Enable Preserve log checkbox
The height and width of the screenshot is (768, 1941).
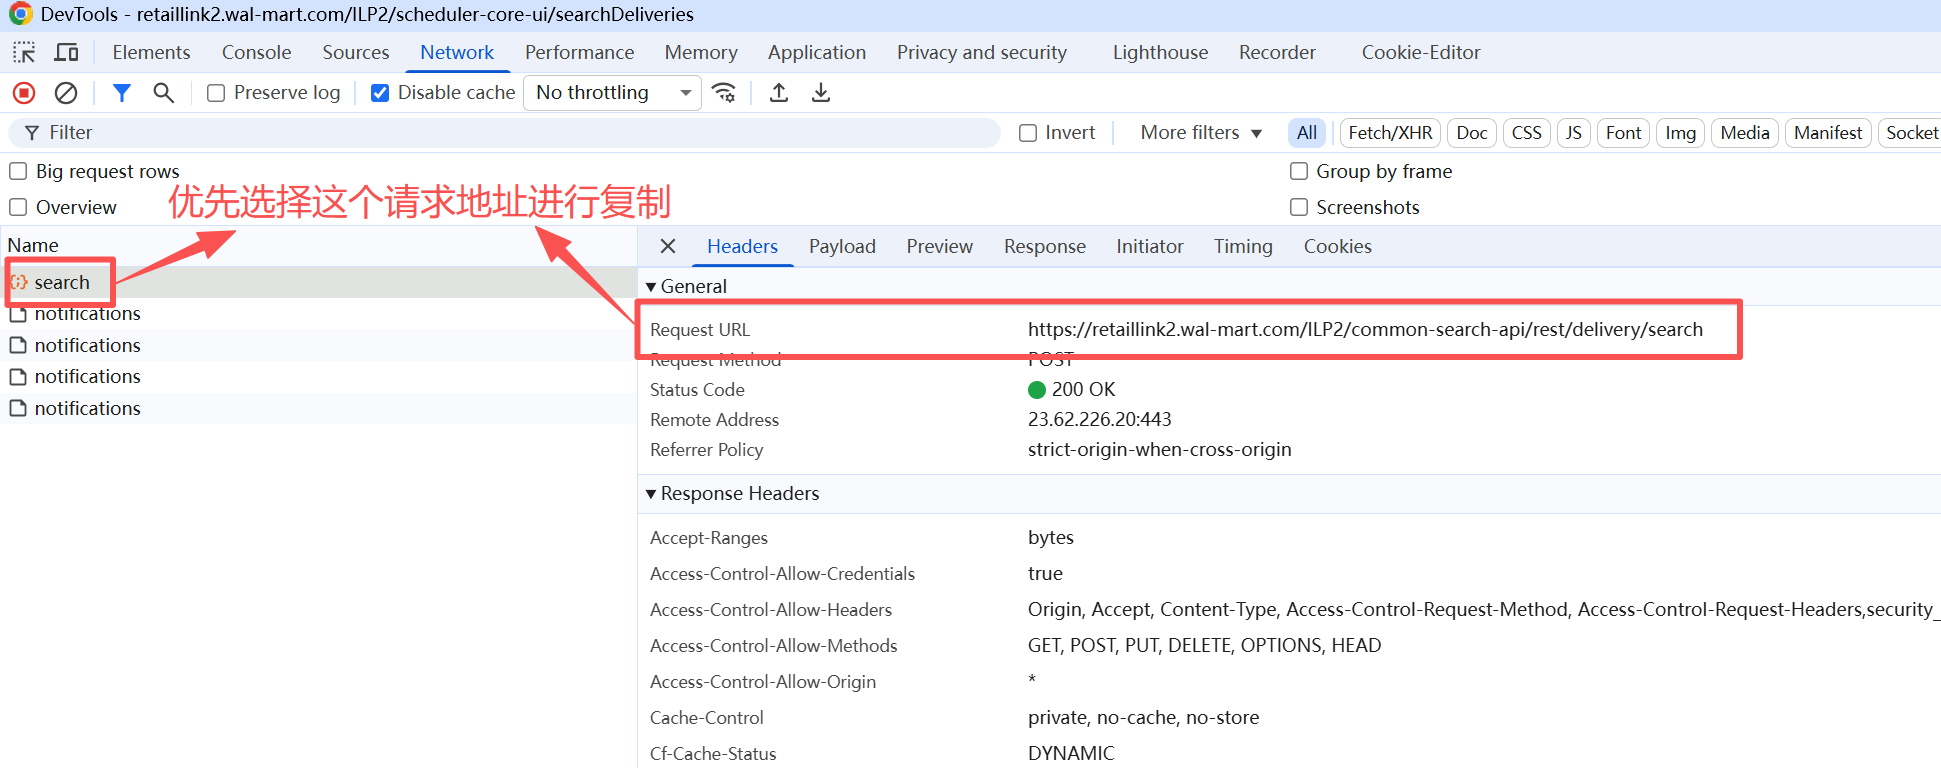[x=216, y=93]
